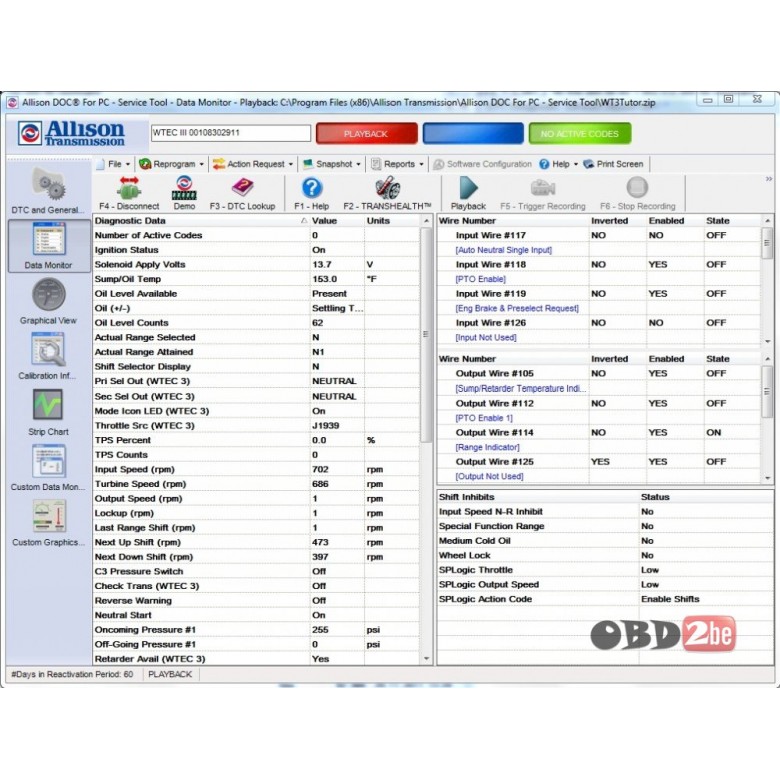Open the Graphical View gauge icon
This screenshot has height=780, width=780.
pyautogui.click(x=48, y=294)
